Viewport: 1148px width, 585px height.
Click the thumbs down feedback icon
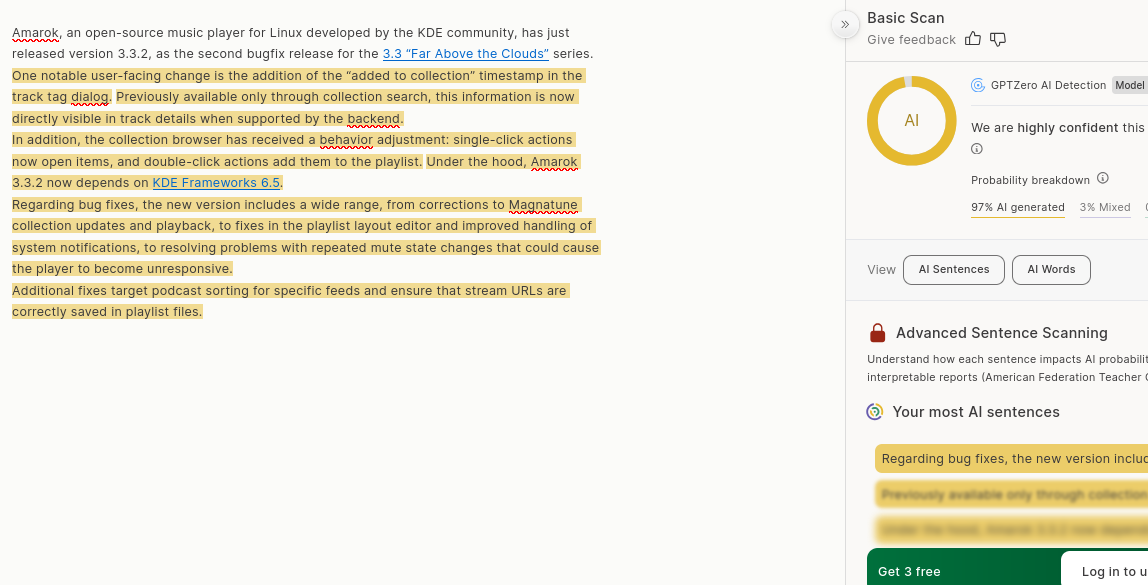click(x=997, y=39)
